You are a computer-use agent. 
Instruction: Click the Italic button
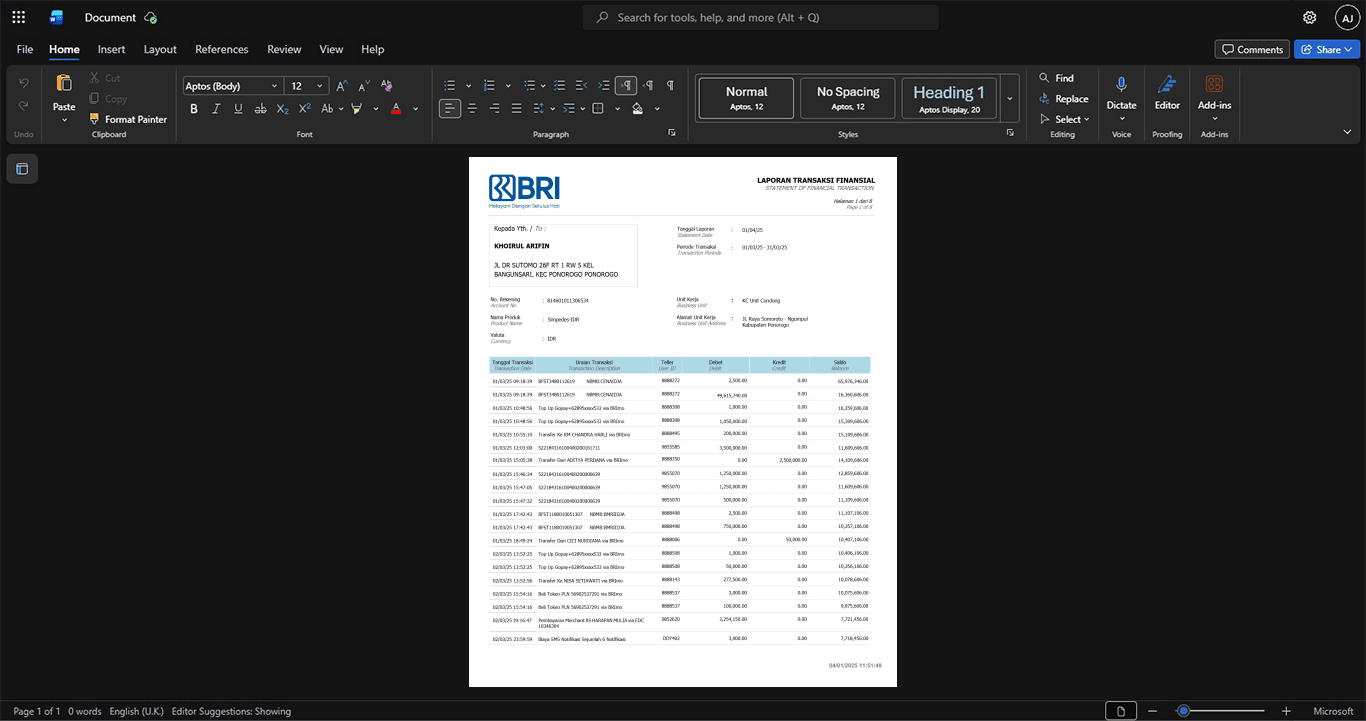click(216, 108)
